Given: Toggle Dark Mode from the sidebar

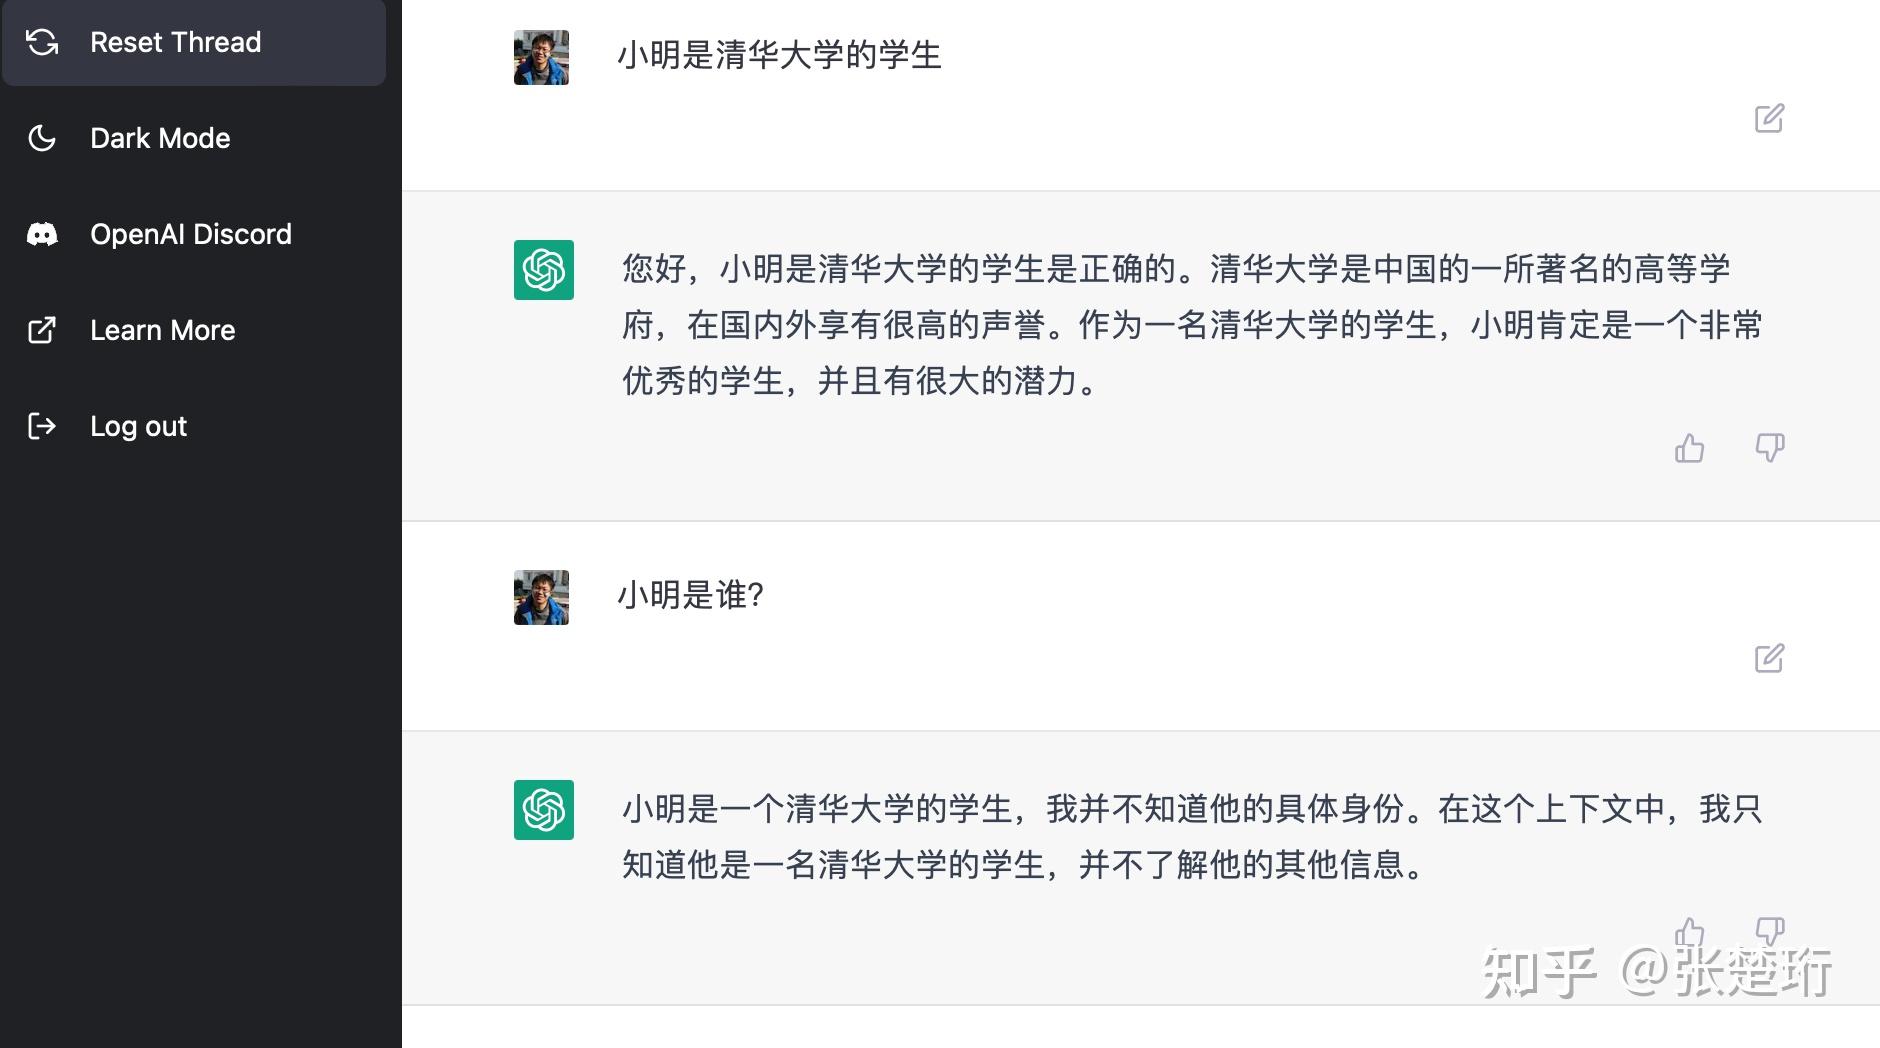Looking at the screenshot, I should pos(160,138).
